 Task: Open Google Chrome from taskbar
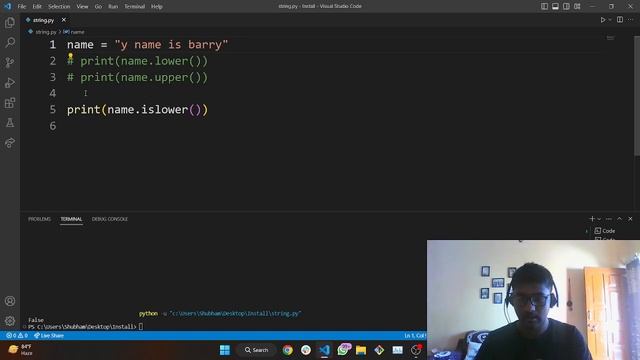[287, 350]
